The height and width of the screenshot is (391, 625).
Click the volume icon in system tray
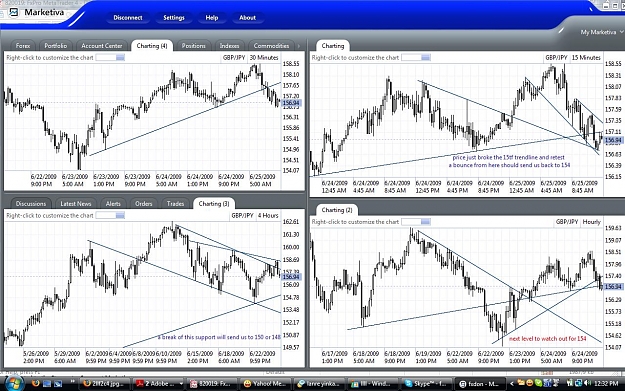pyautogui.click(x=588, y=383)
